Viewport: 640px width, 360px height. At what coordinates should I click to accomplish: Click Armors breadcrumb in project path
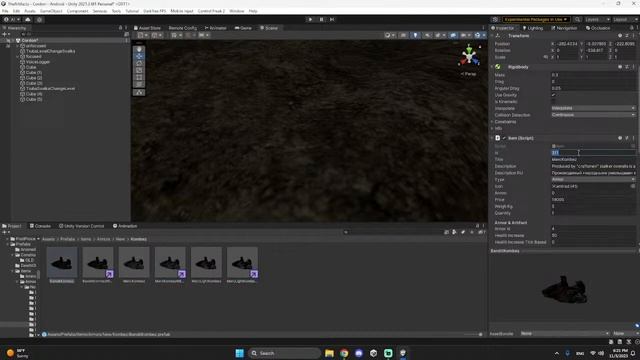pos(103,239)
